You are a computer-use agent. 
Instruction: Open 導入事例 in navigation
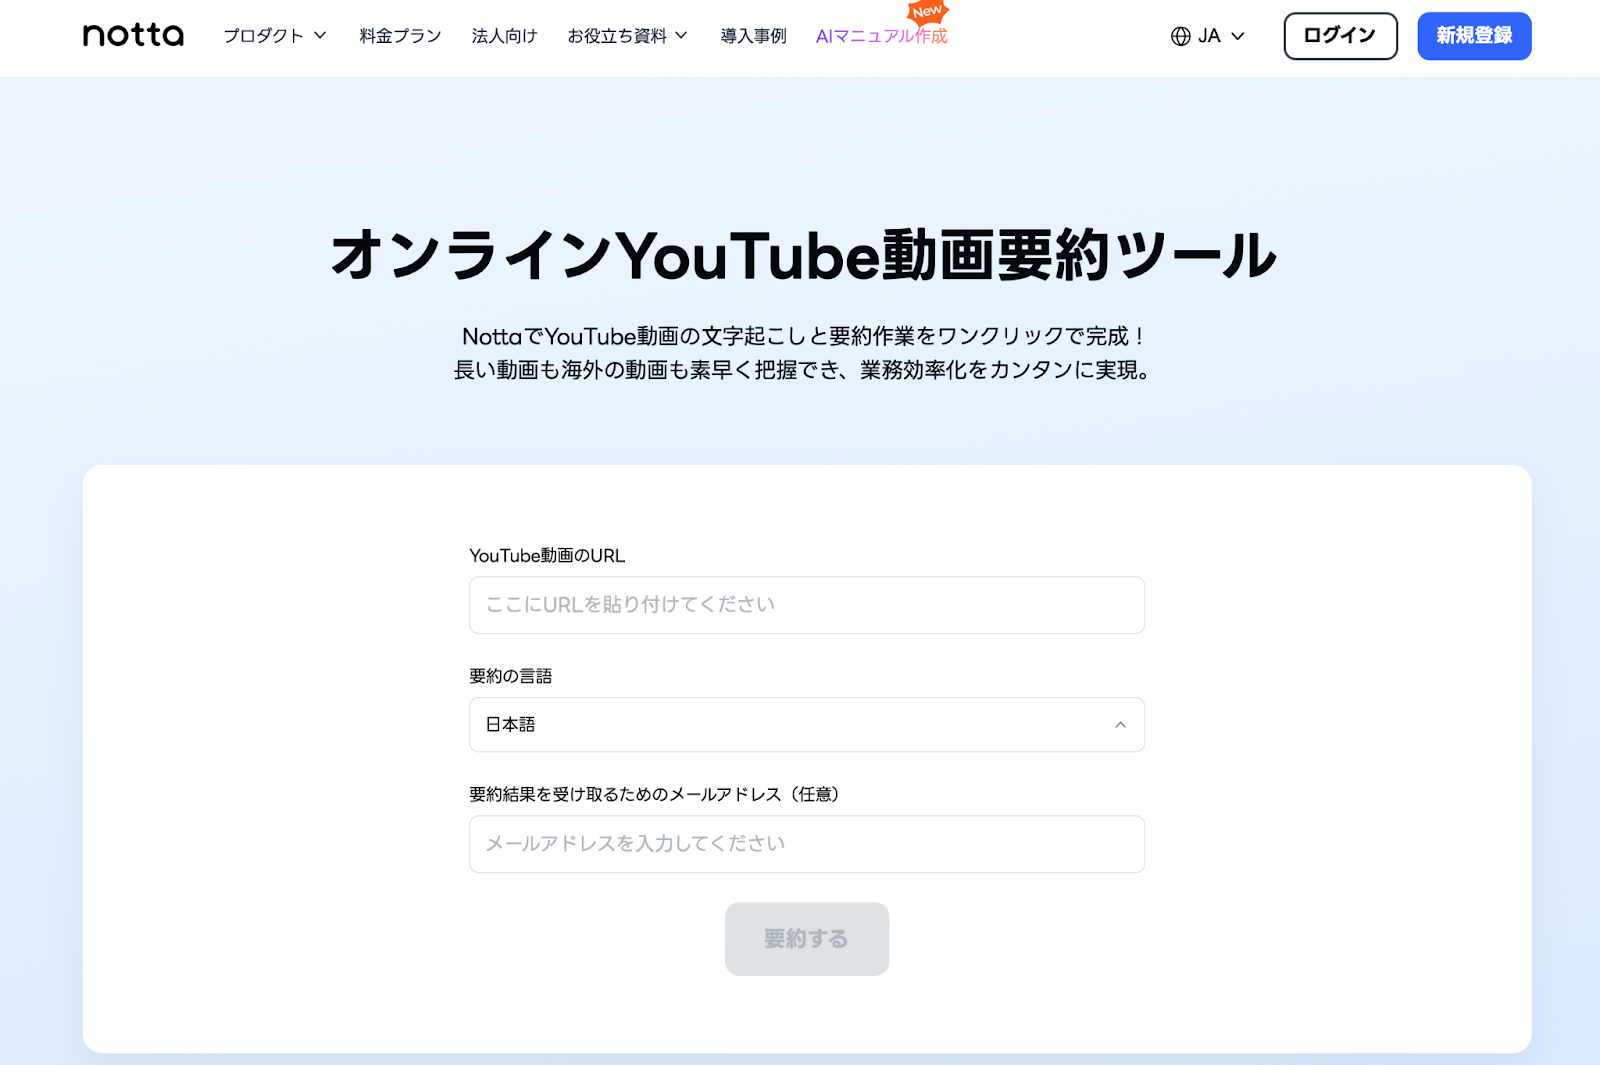753,36
